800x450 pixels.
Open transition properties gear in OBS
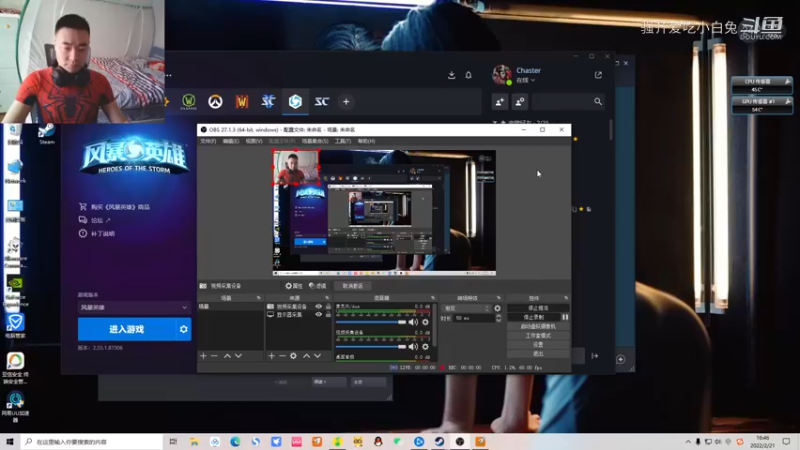coord(497,308)
